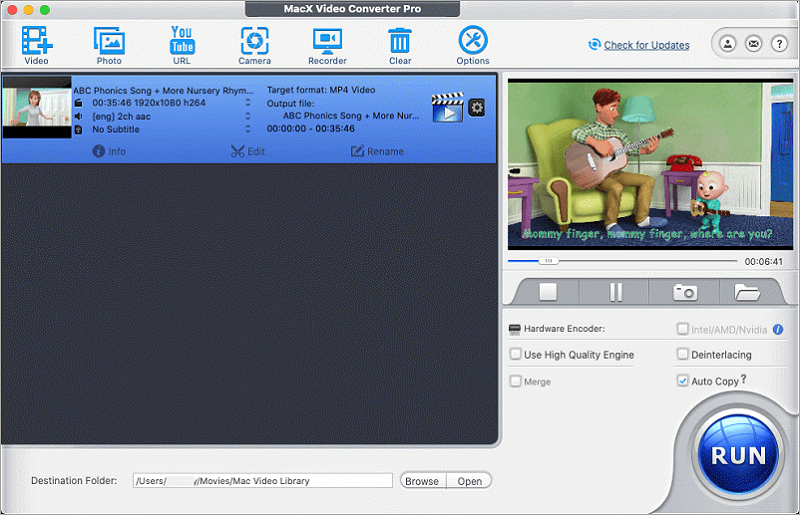Click the clapperboard output profile icon

(x=447, y=107)
